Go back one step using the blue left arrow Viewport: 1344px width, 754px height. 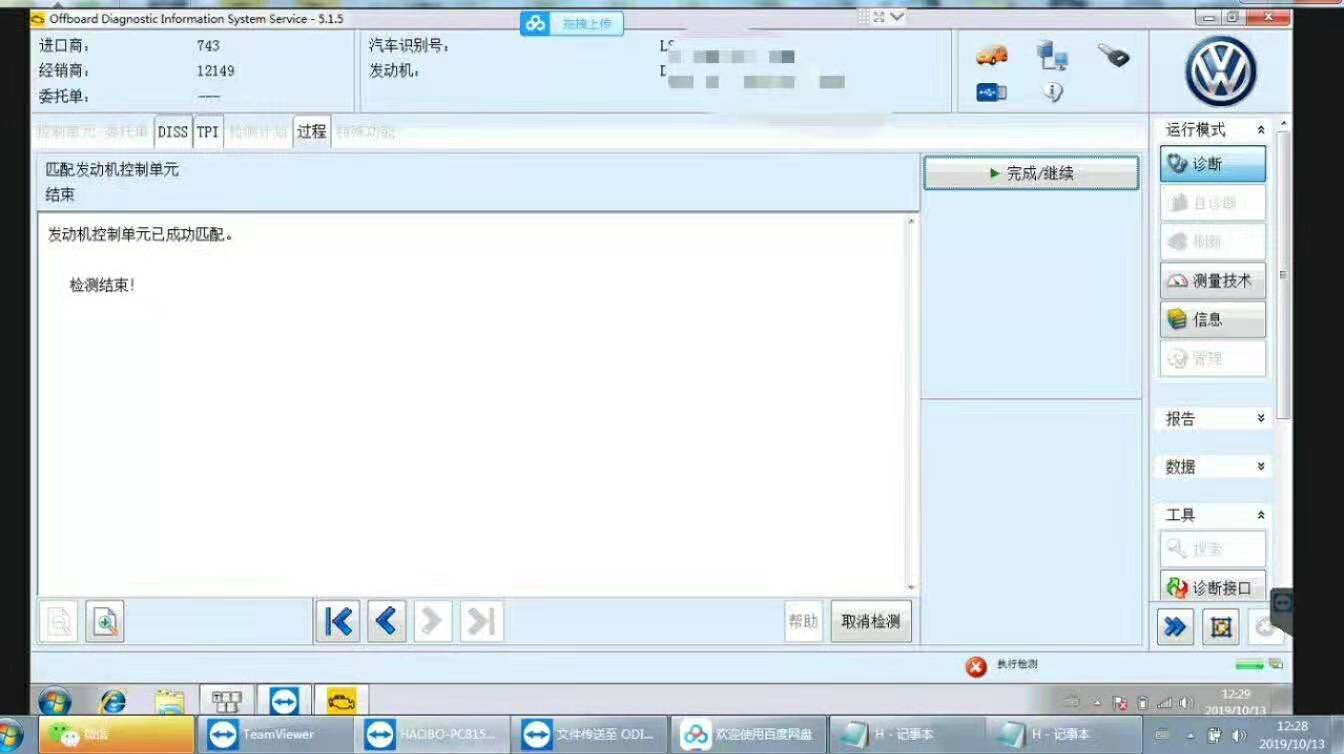coord(385,621)
